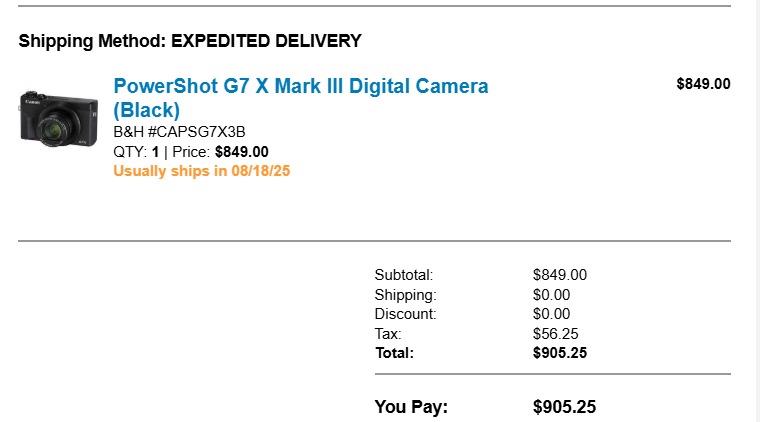Screen dimensions: 760x422
Task: Click the orange Usually ships in 08/18/25 notice
Action: [x=201, y=171]
